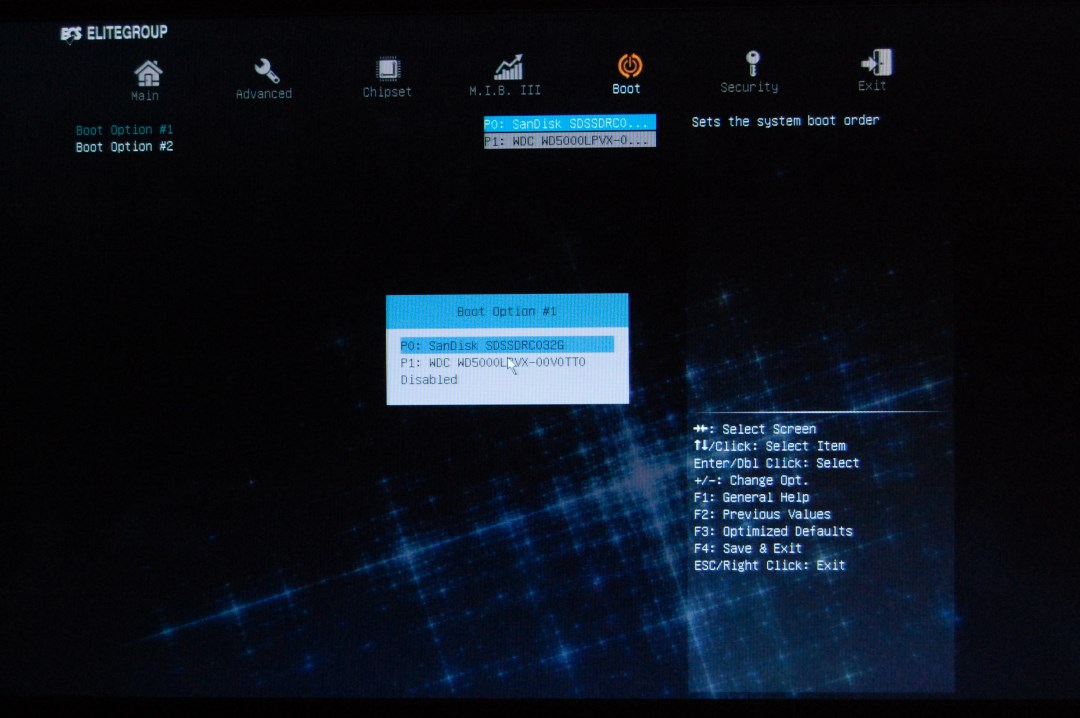1080x718 pixels.
Task: Go to the Chipset tab label
Action: click(x=387, y=92)
